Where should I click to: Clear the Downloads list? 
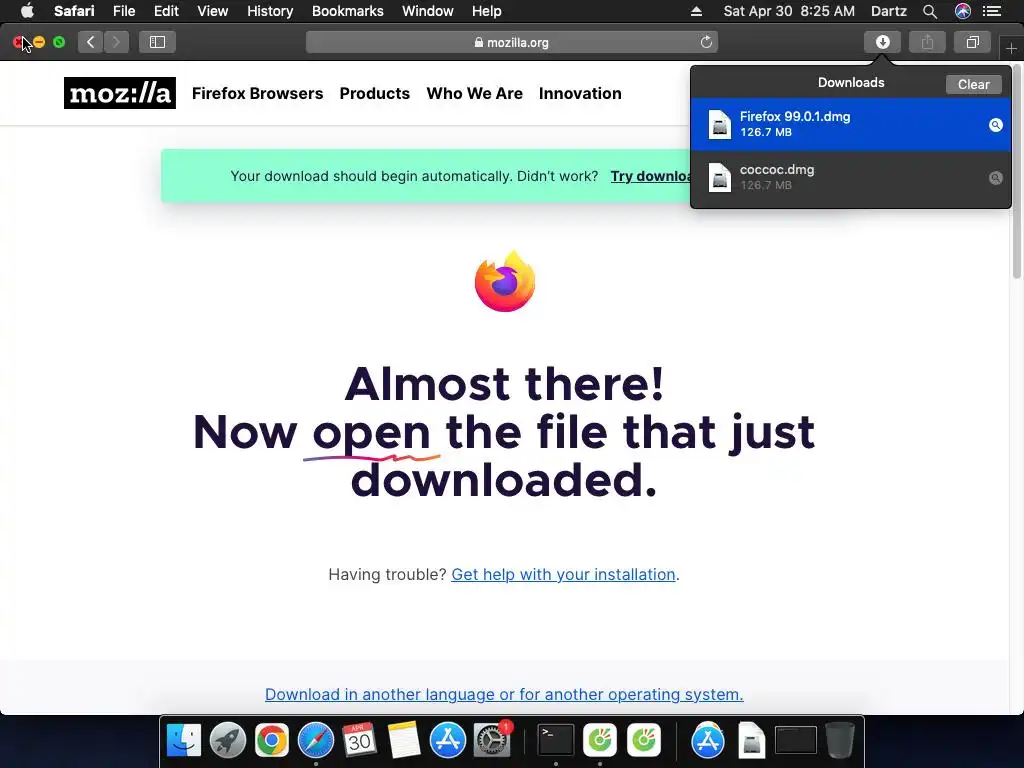pos(973,84)
